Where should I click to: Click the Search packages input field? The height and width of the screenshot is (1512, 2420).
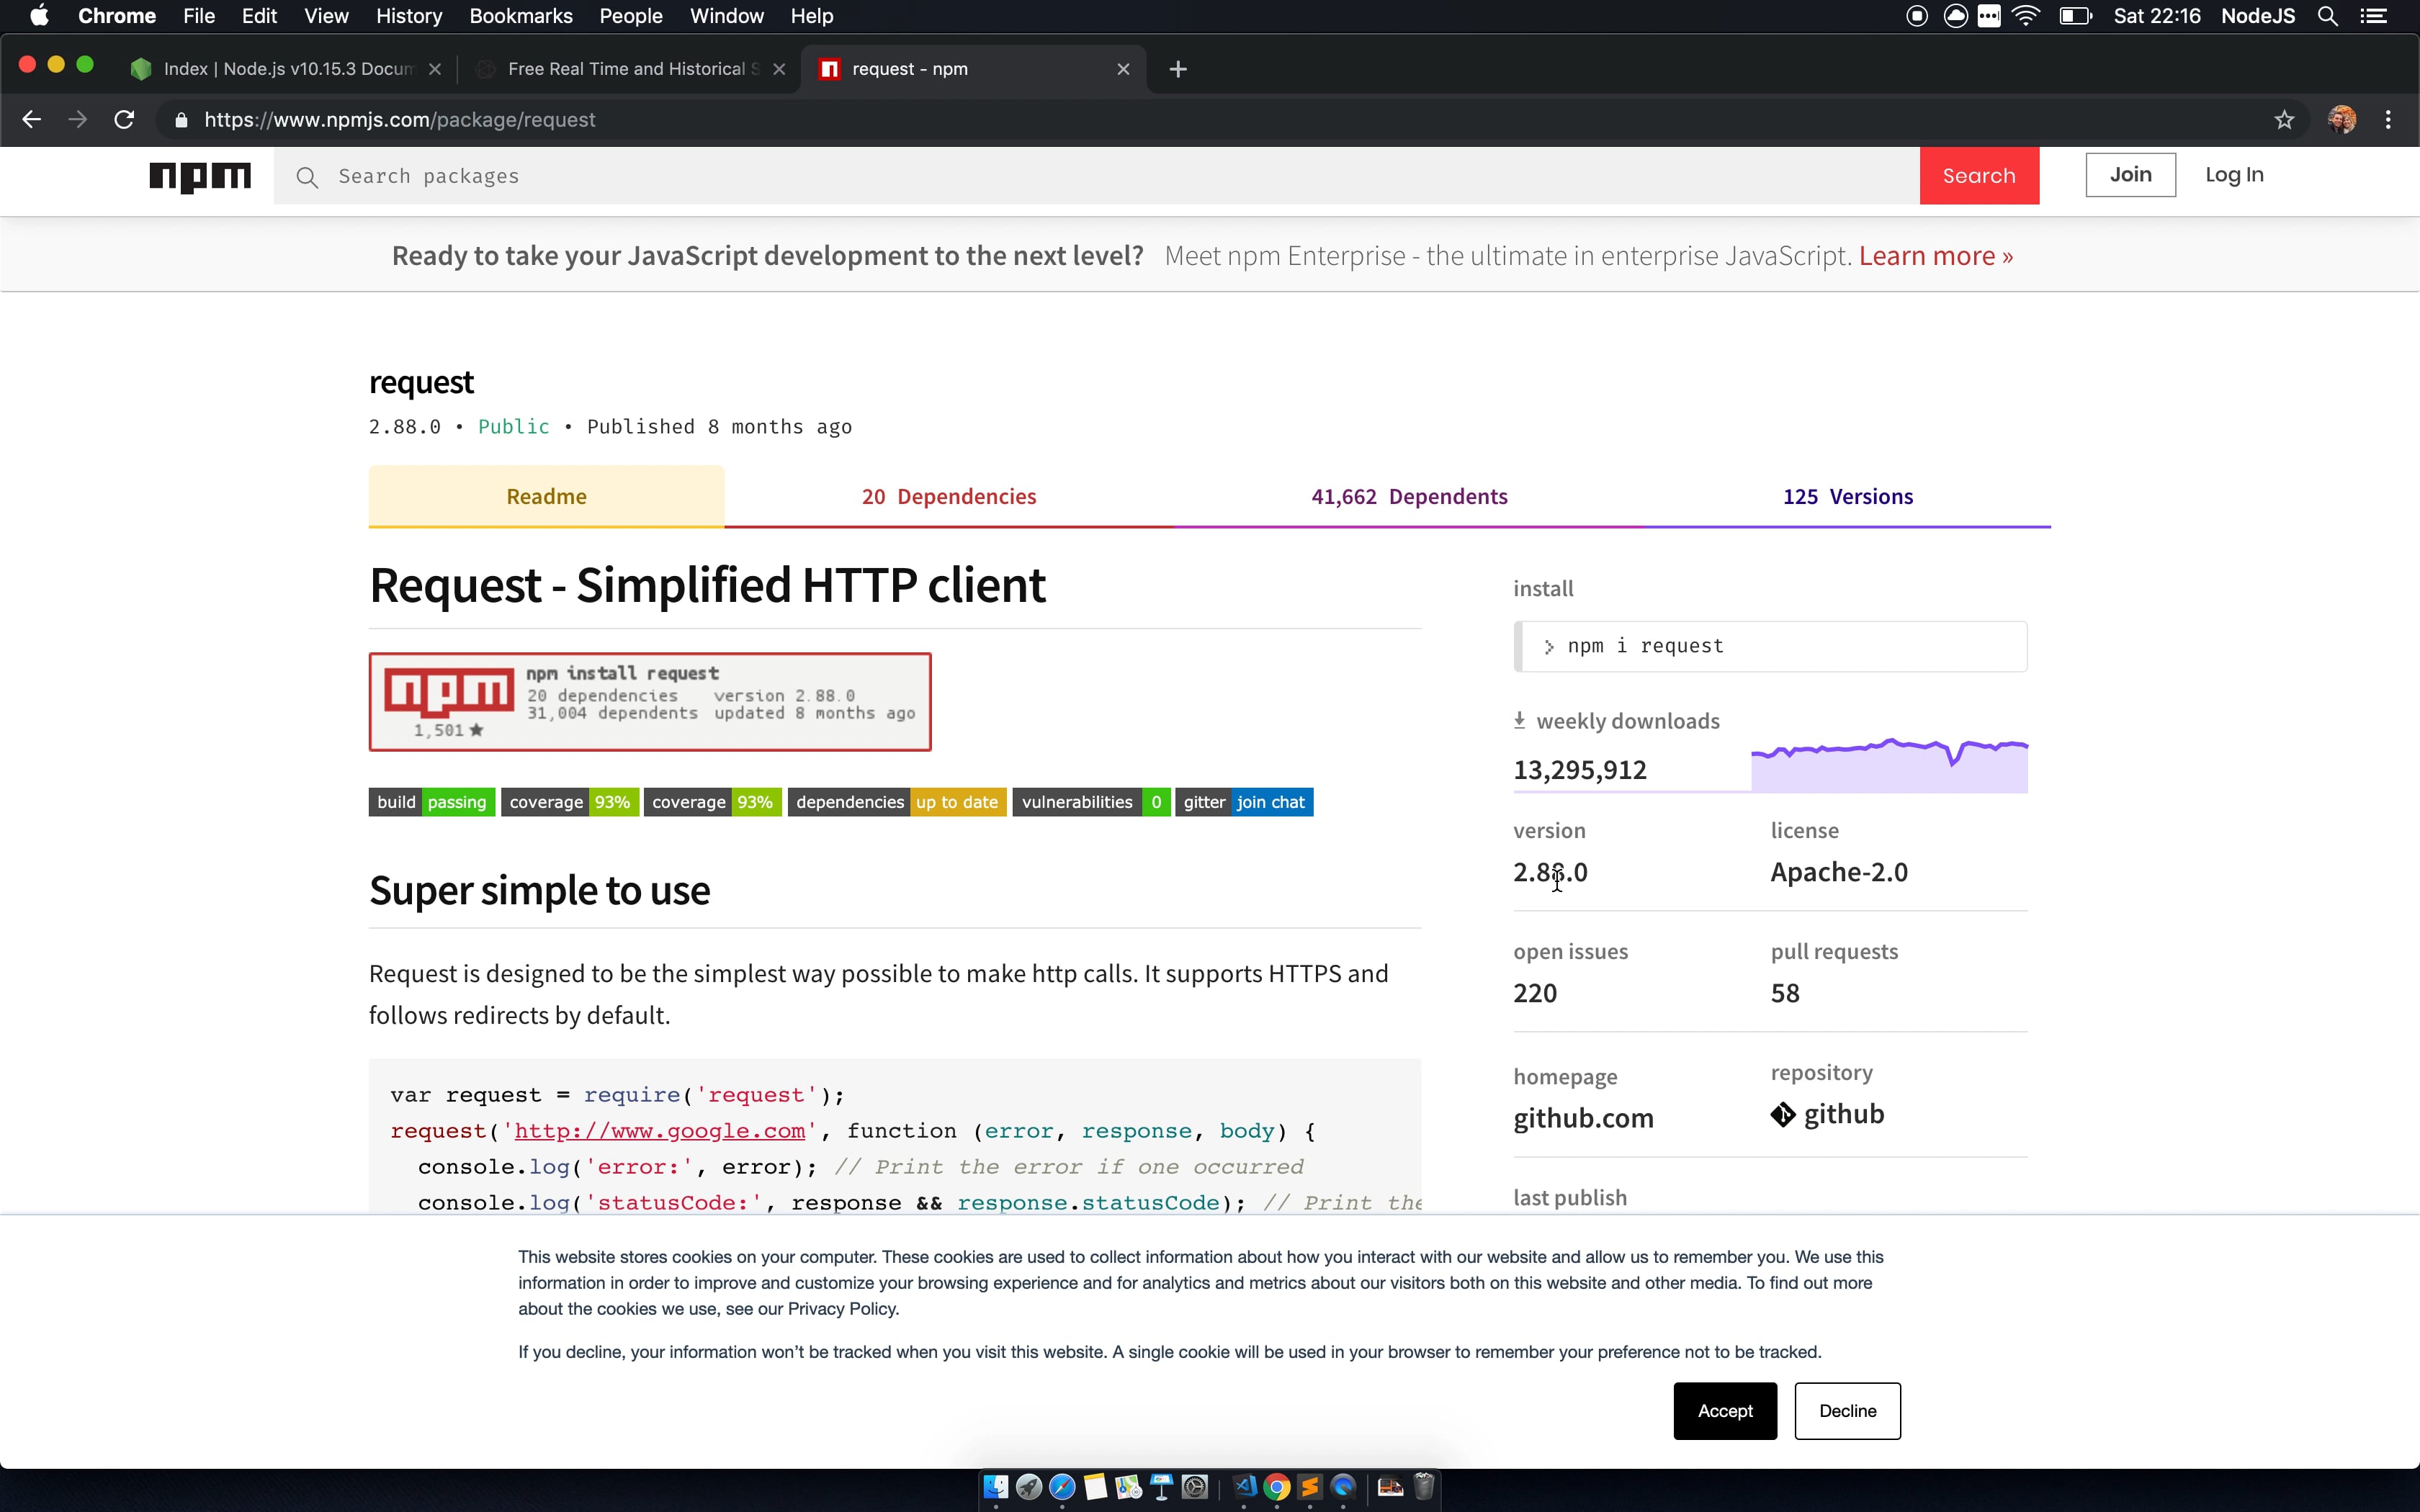pyautogui.click(x=1096, y=176)
